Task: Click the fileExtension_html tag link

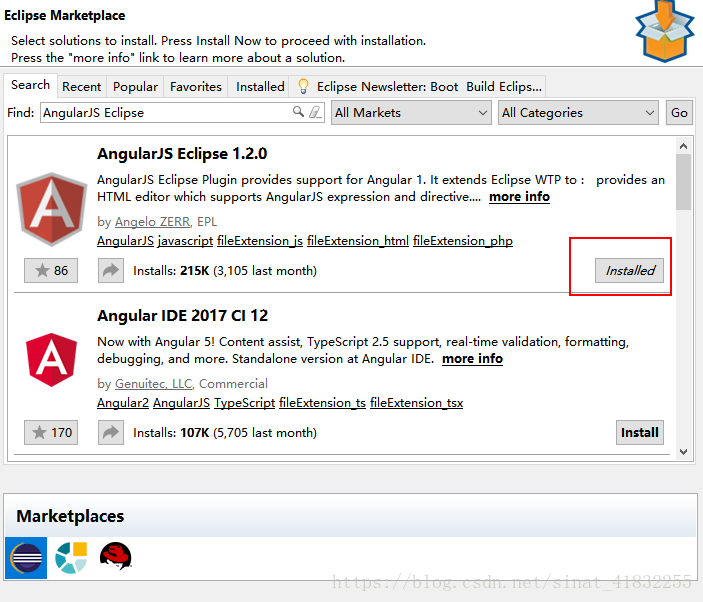Action: pos(358,241)
